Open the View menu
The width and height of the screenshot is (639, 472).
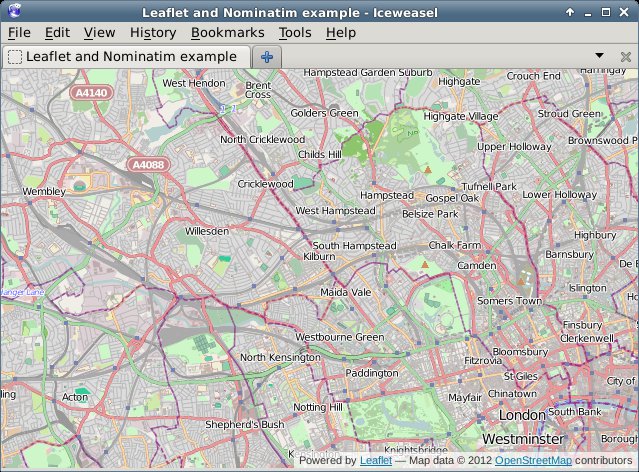[x=99, y=33]
